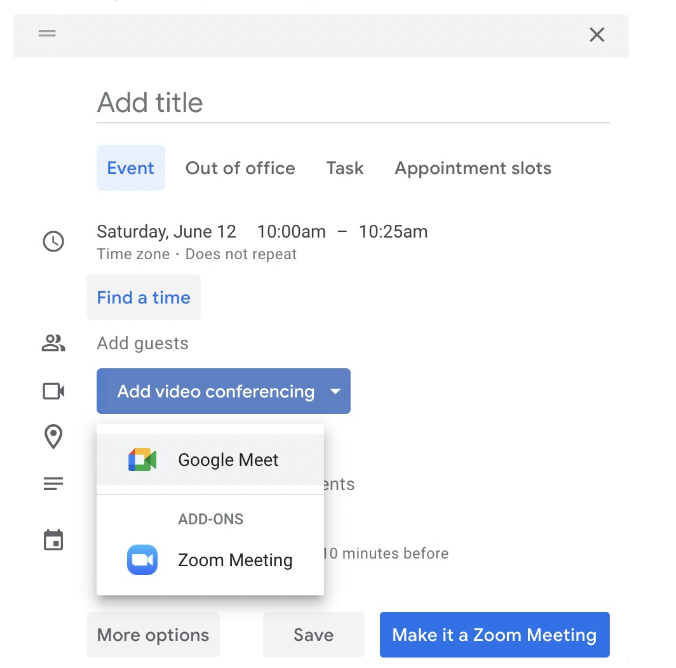This screenshot has width=676, height=668.
Task: Open More options
Action: click(153, 634)
